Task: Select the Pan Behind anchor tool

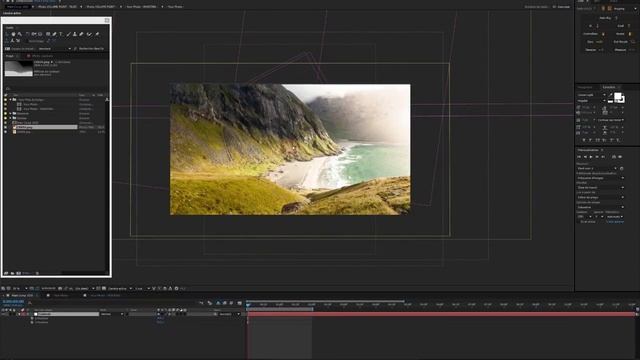Action: tap(40, 34)
